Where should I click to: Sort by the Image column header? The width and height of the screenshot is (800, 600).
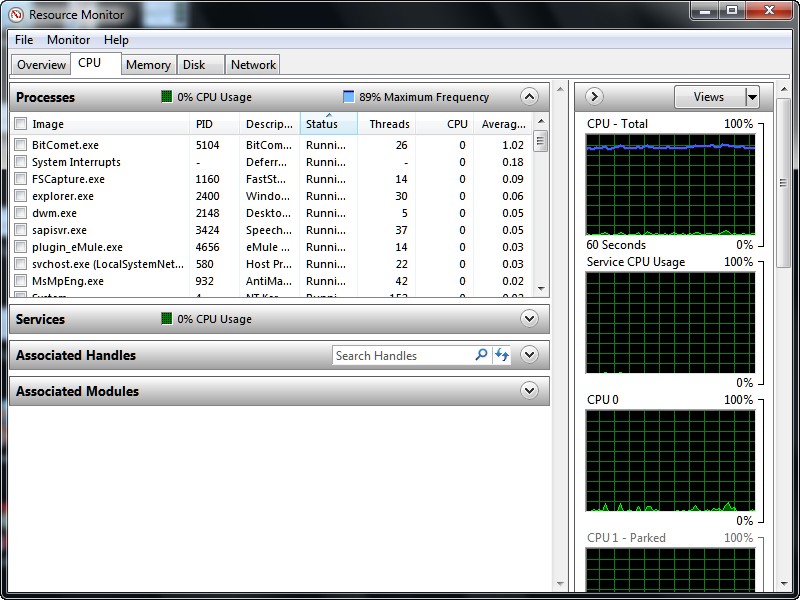100,124
